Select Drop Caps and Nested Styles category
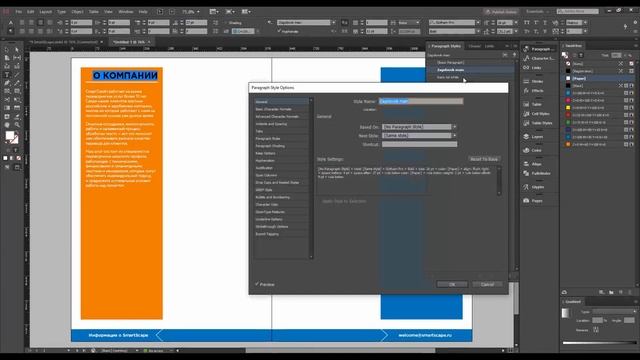This screenshot has height=360, width=640. pyautogui.click(x=281, y=183)
